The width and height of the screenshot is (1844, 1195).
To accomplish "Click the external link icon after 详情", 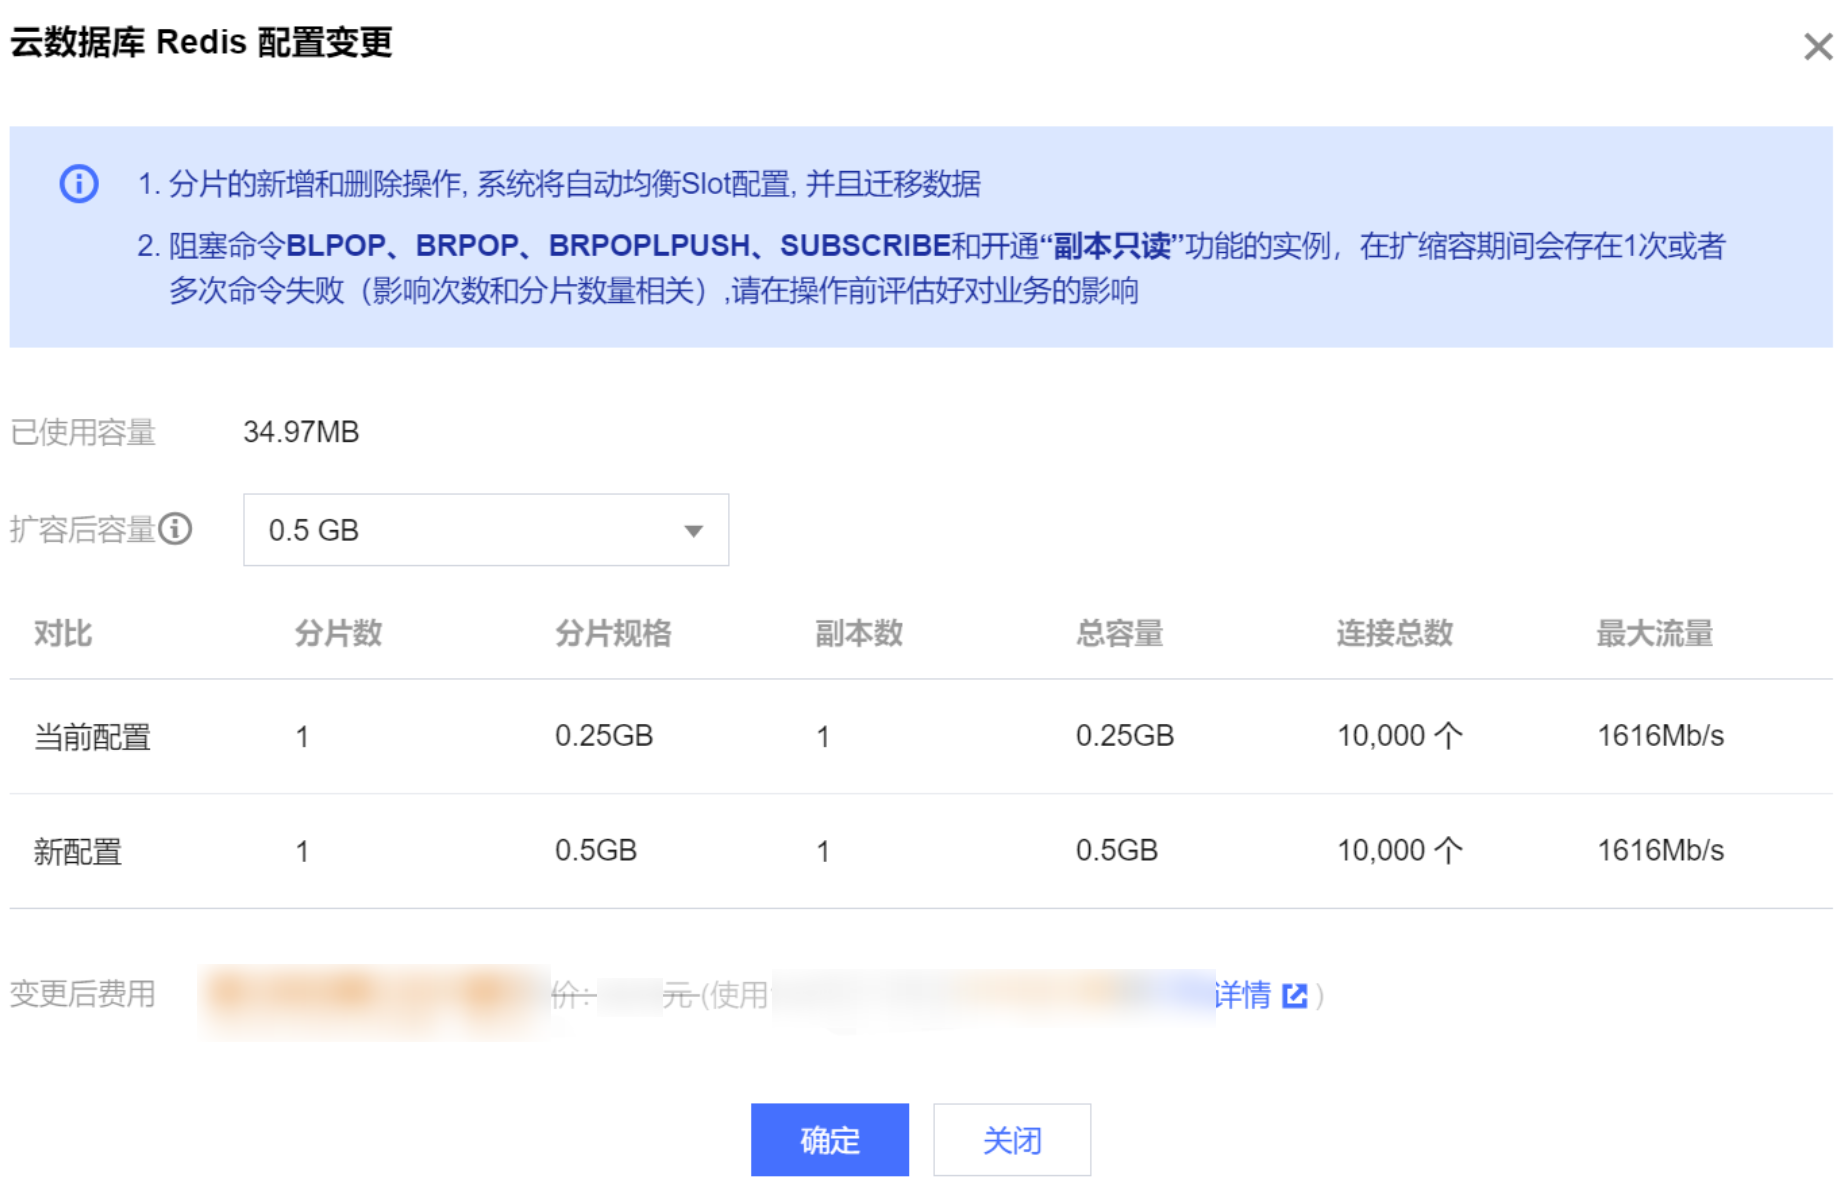I will pos(1294,995).
